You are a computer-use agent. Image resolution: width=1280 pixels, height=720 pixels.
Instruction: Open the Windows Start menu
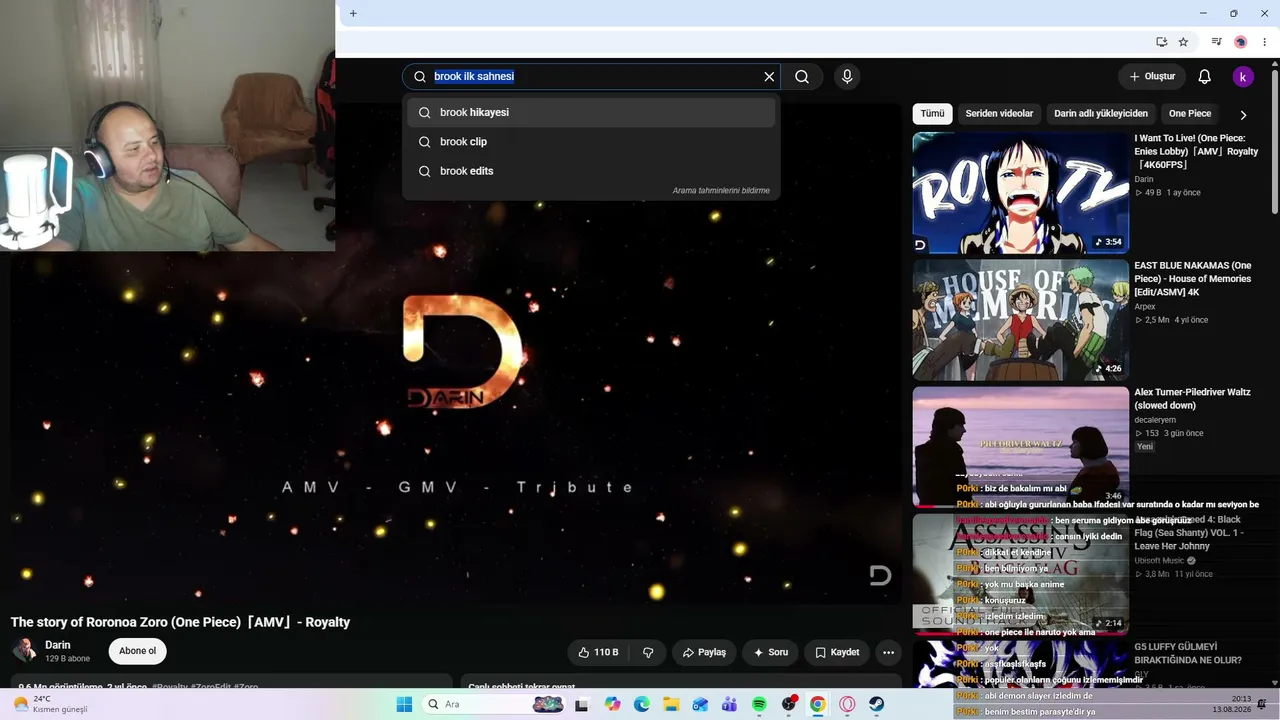click(x=404, y=704)
